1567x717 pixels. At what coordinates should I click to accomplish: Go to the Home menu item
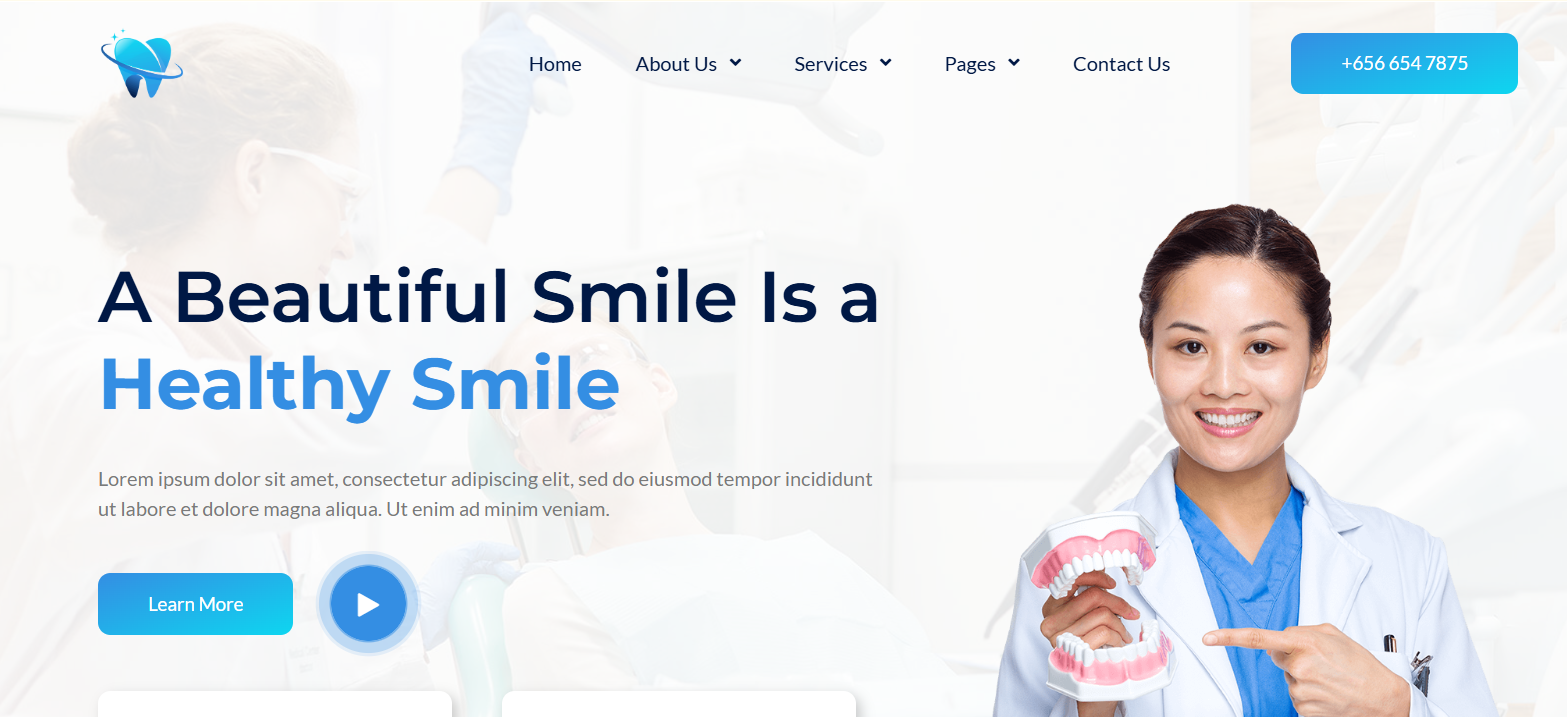[x=555, y=64]
